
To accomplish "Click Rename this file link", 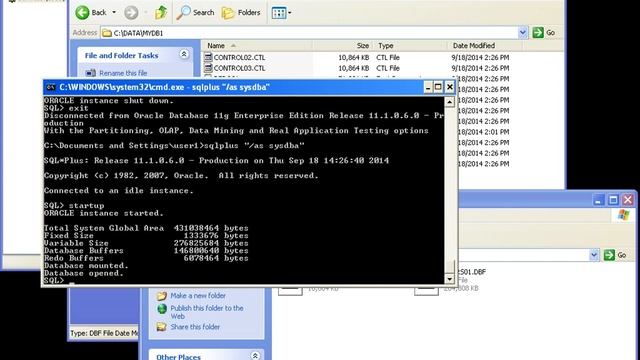I will tap(123, 73).
